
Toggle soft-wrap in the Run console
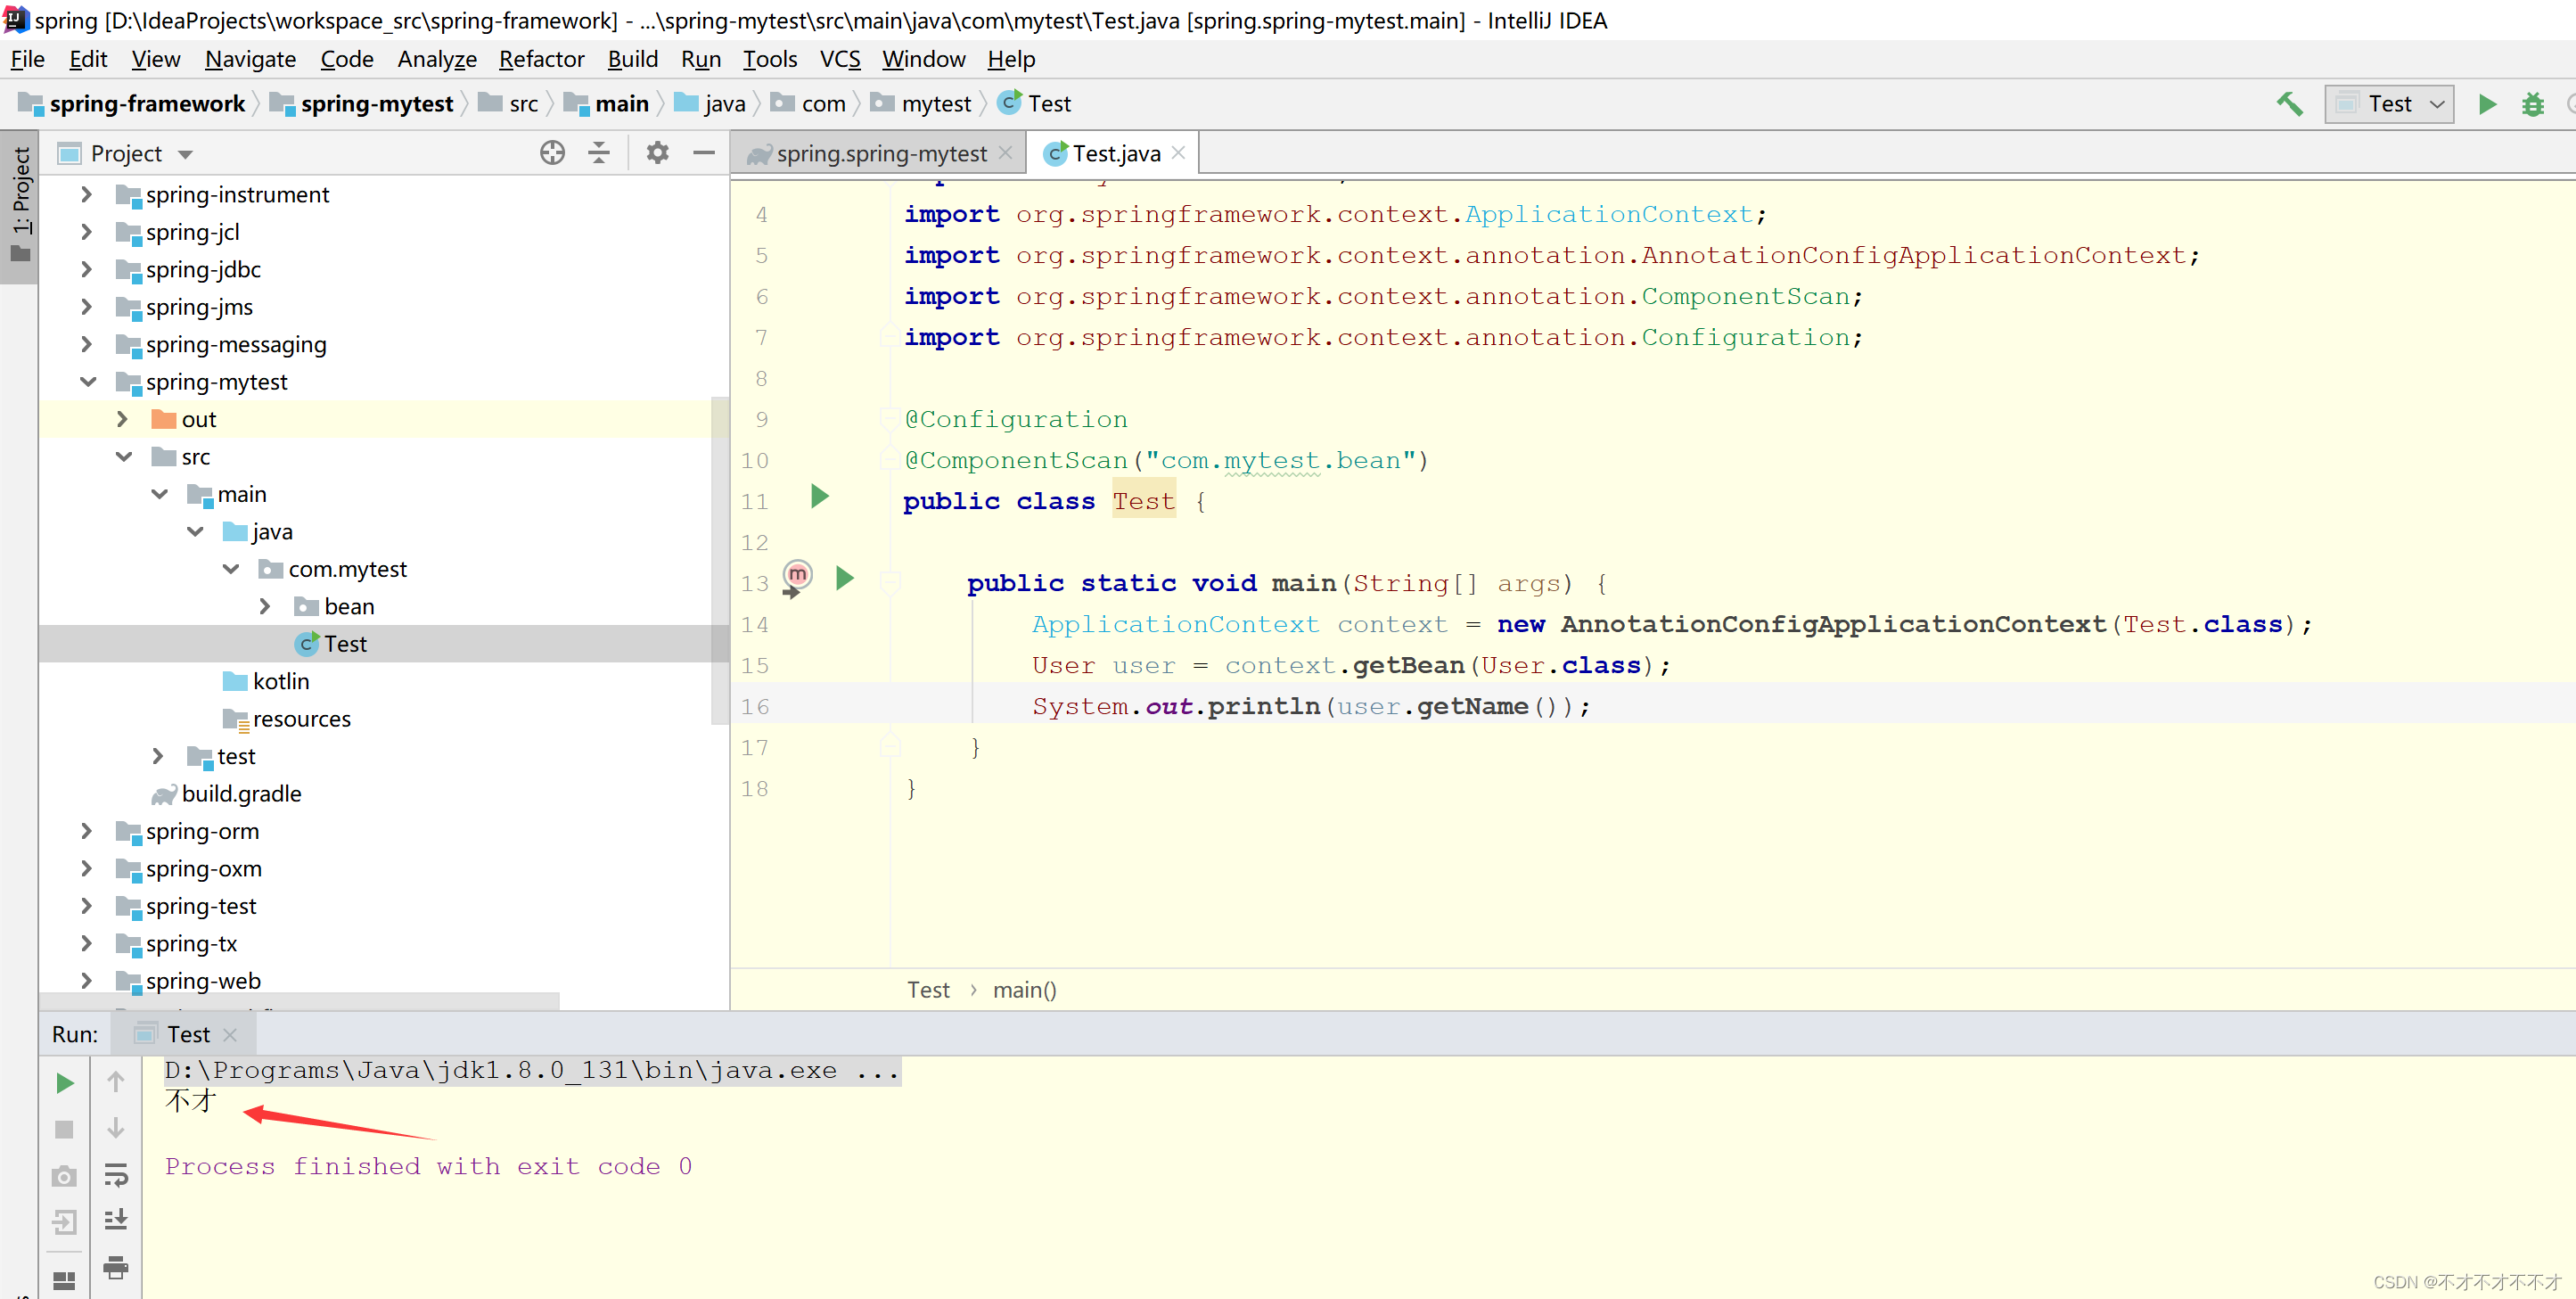(x=116, y=1174)
